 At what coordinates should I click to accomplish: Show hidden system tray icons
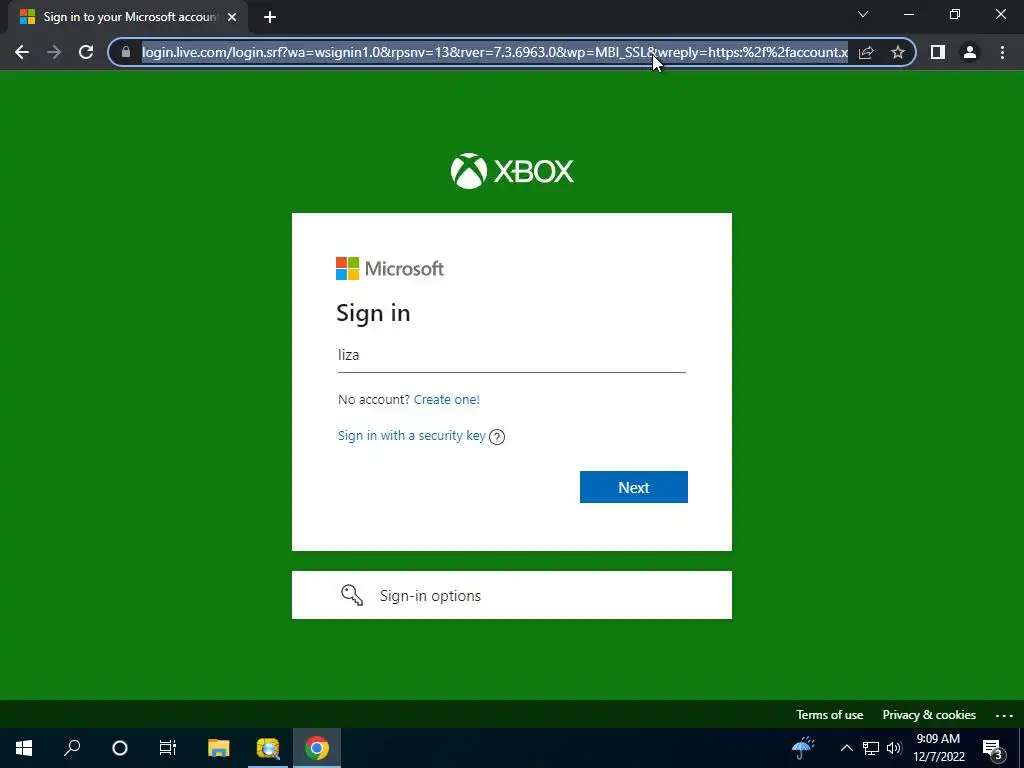[x=846, y=748]
